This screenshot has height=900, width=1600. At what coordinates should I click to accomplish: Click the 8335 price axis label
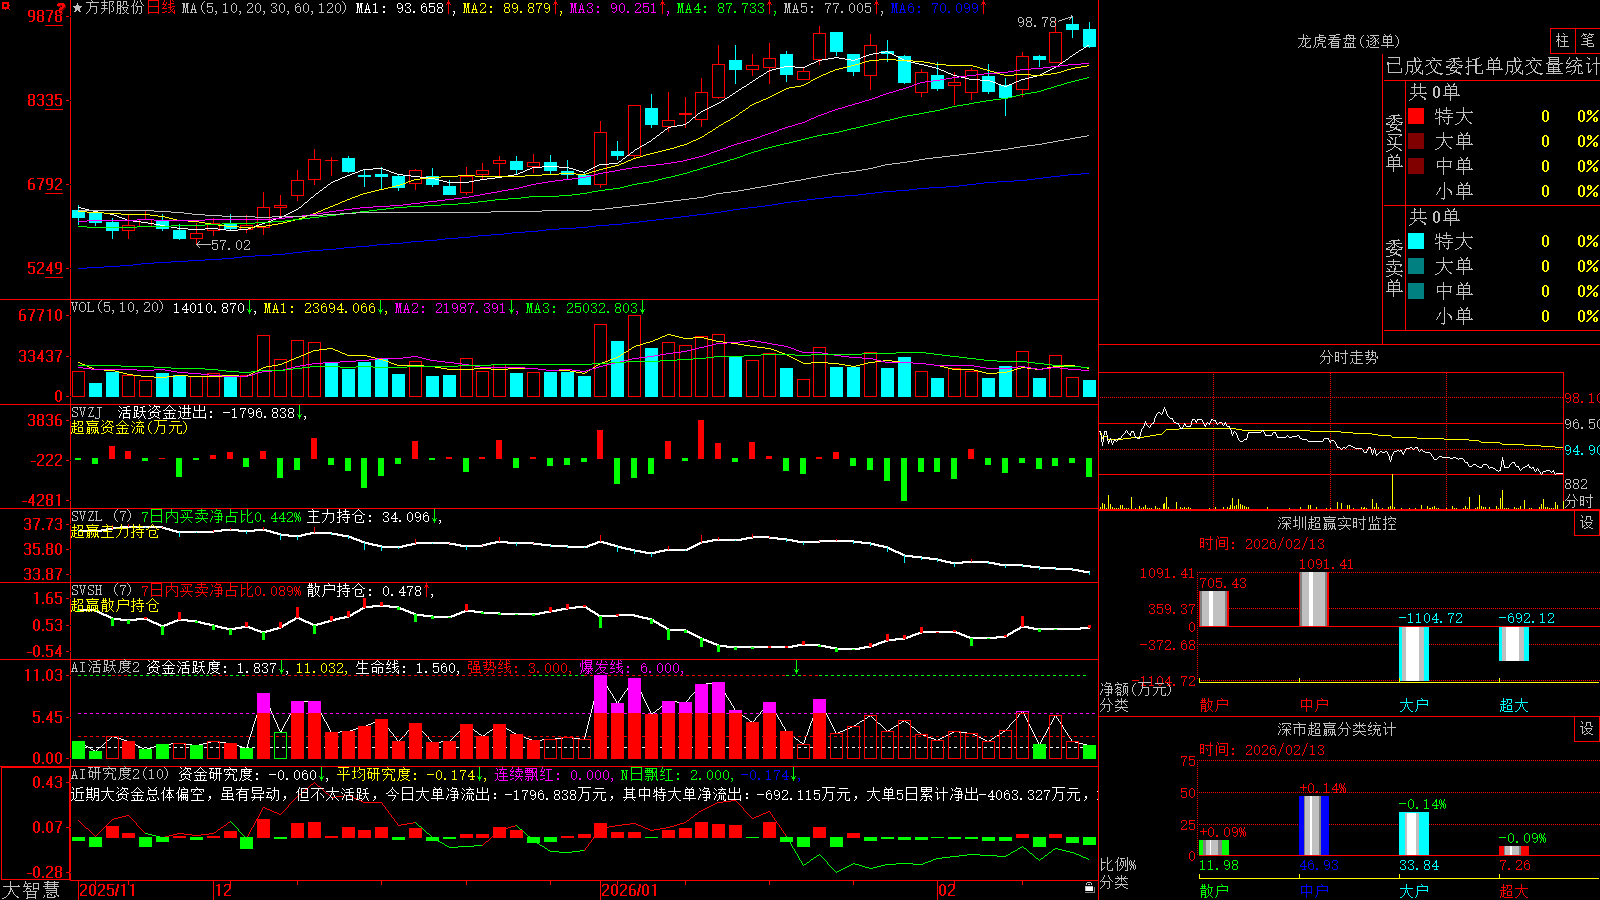tap(44, 100)
